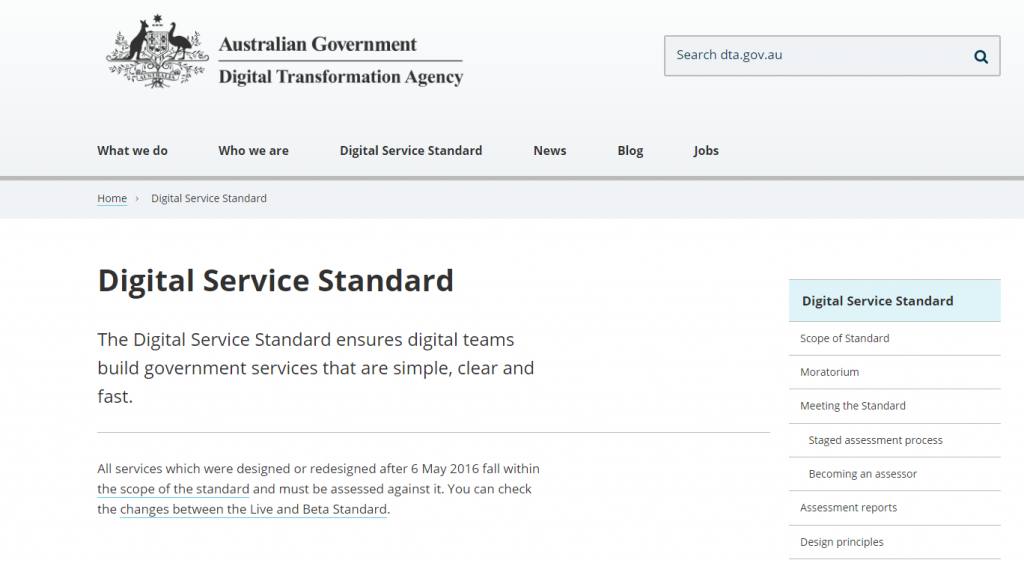The image size is (1024, 563).
Task: Click the search magnifier icon
Action: 981,57
